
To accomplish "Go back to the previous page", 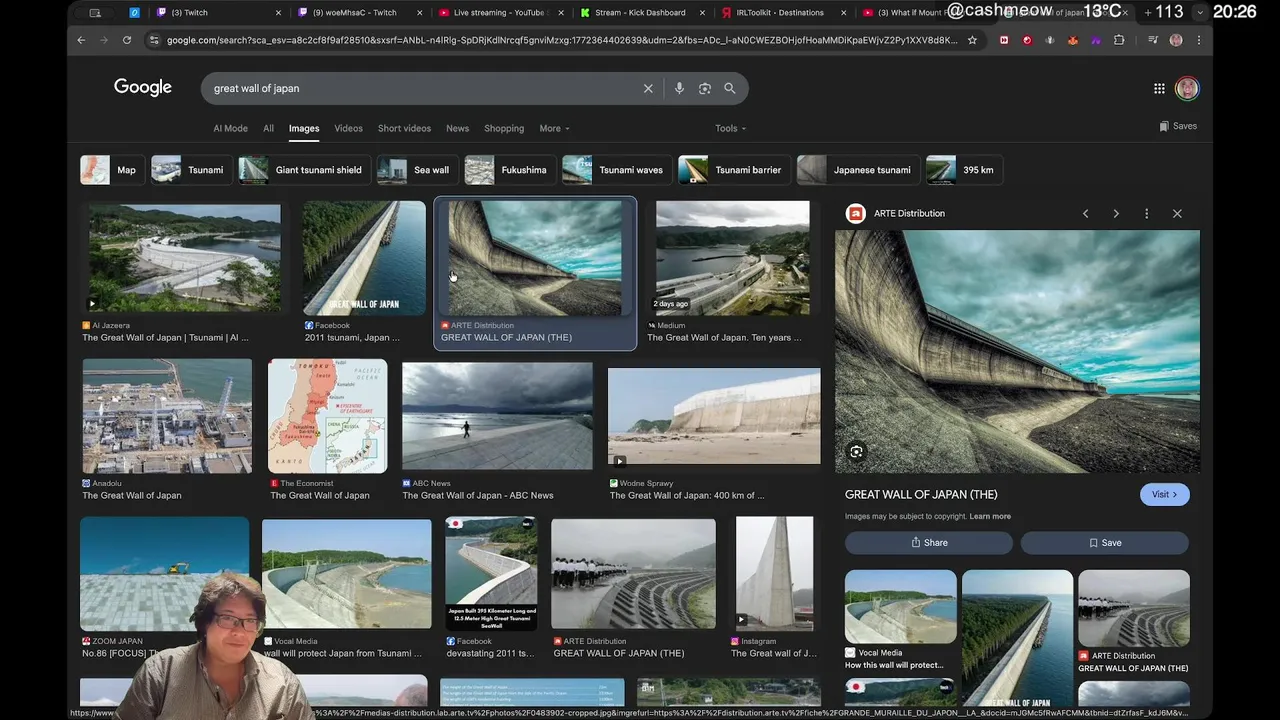I will 81,40.
